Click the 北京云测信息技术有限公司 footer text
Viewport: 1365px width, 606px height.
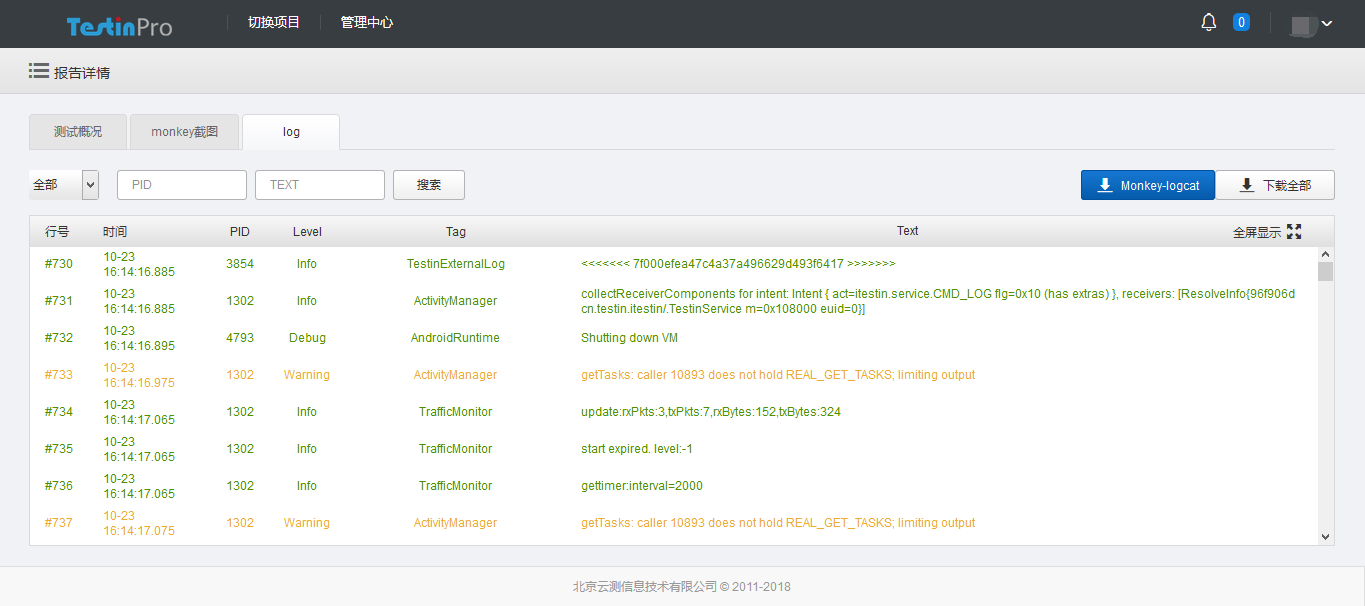[682, 587]
